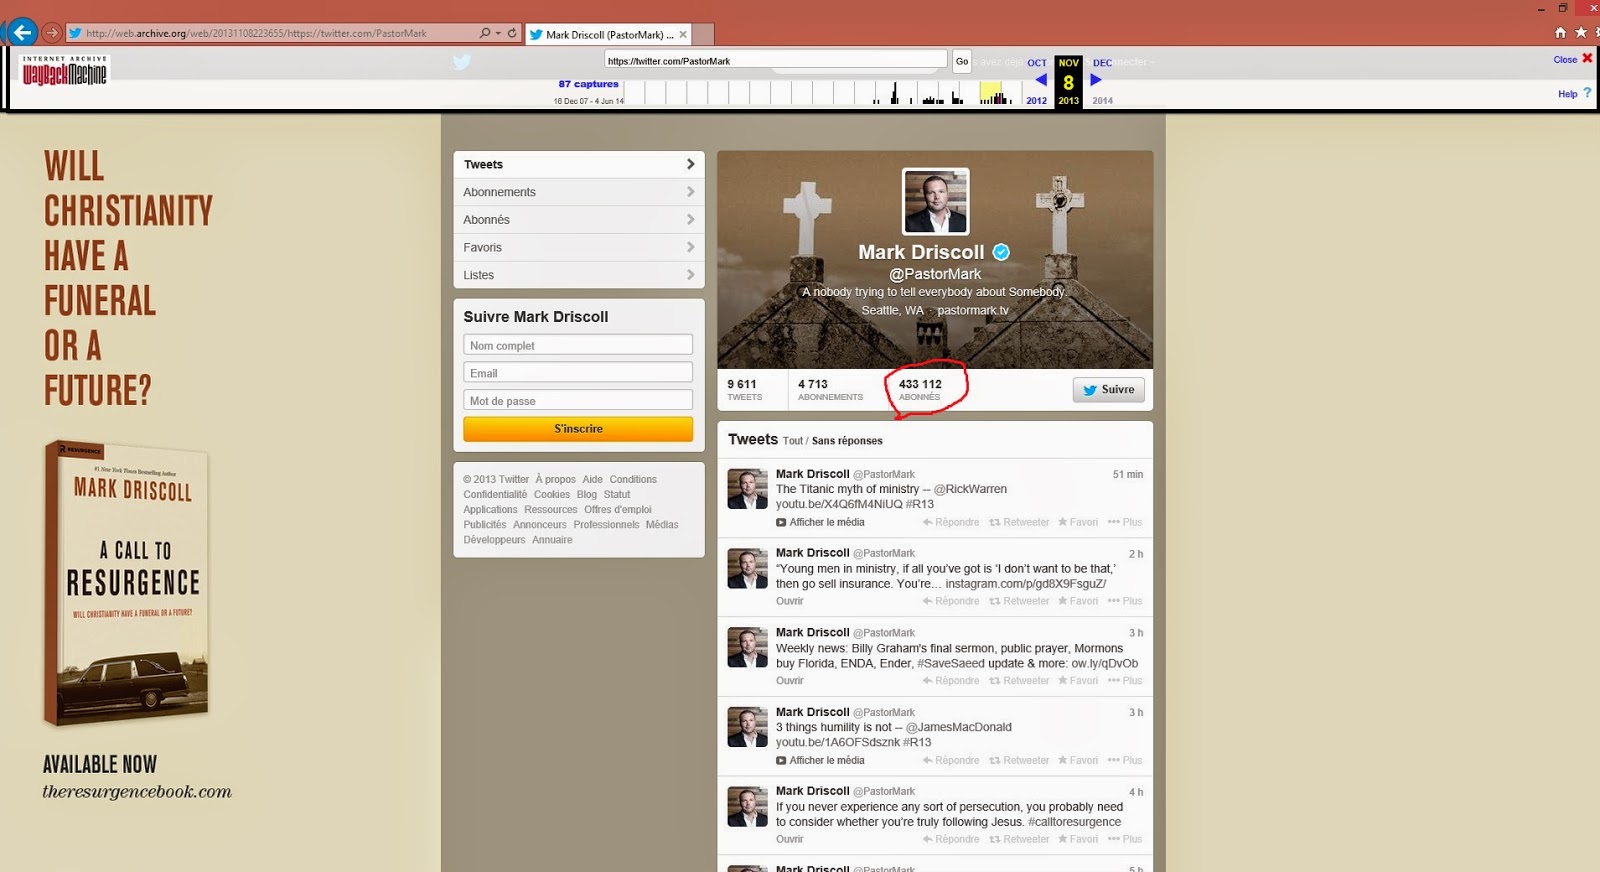This screenshot has height=872, width=1600.
Task: Click chevron next to Favoris
Action: (x=690, y=247)
